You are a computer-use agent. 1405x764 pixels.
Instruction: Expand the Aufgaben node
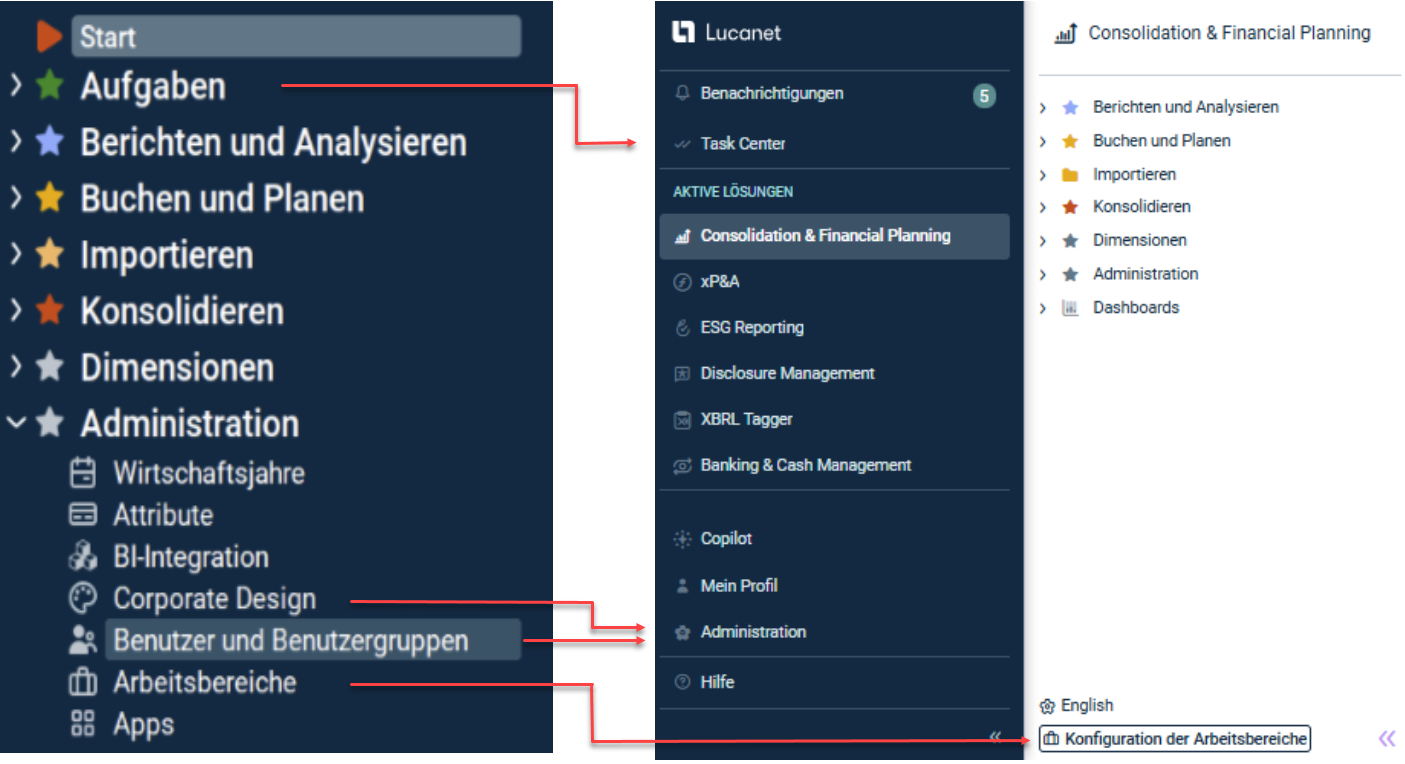click(16, 86)
